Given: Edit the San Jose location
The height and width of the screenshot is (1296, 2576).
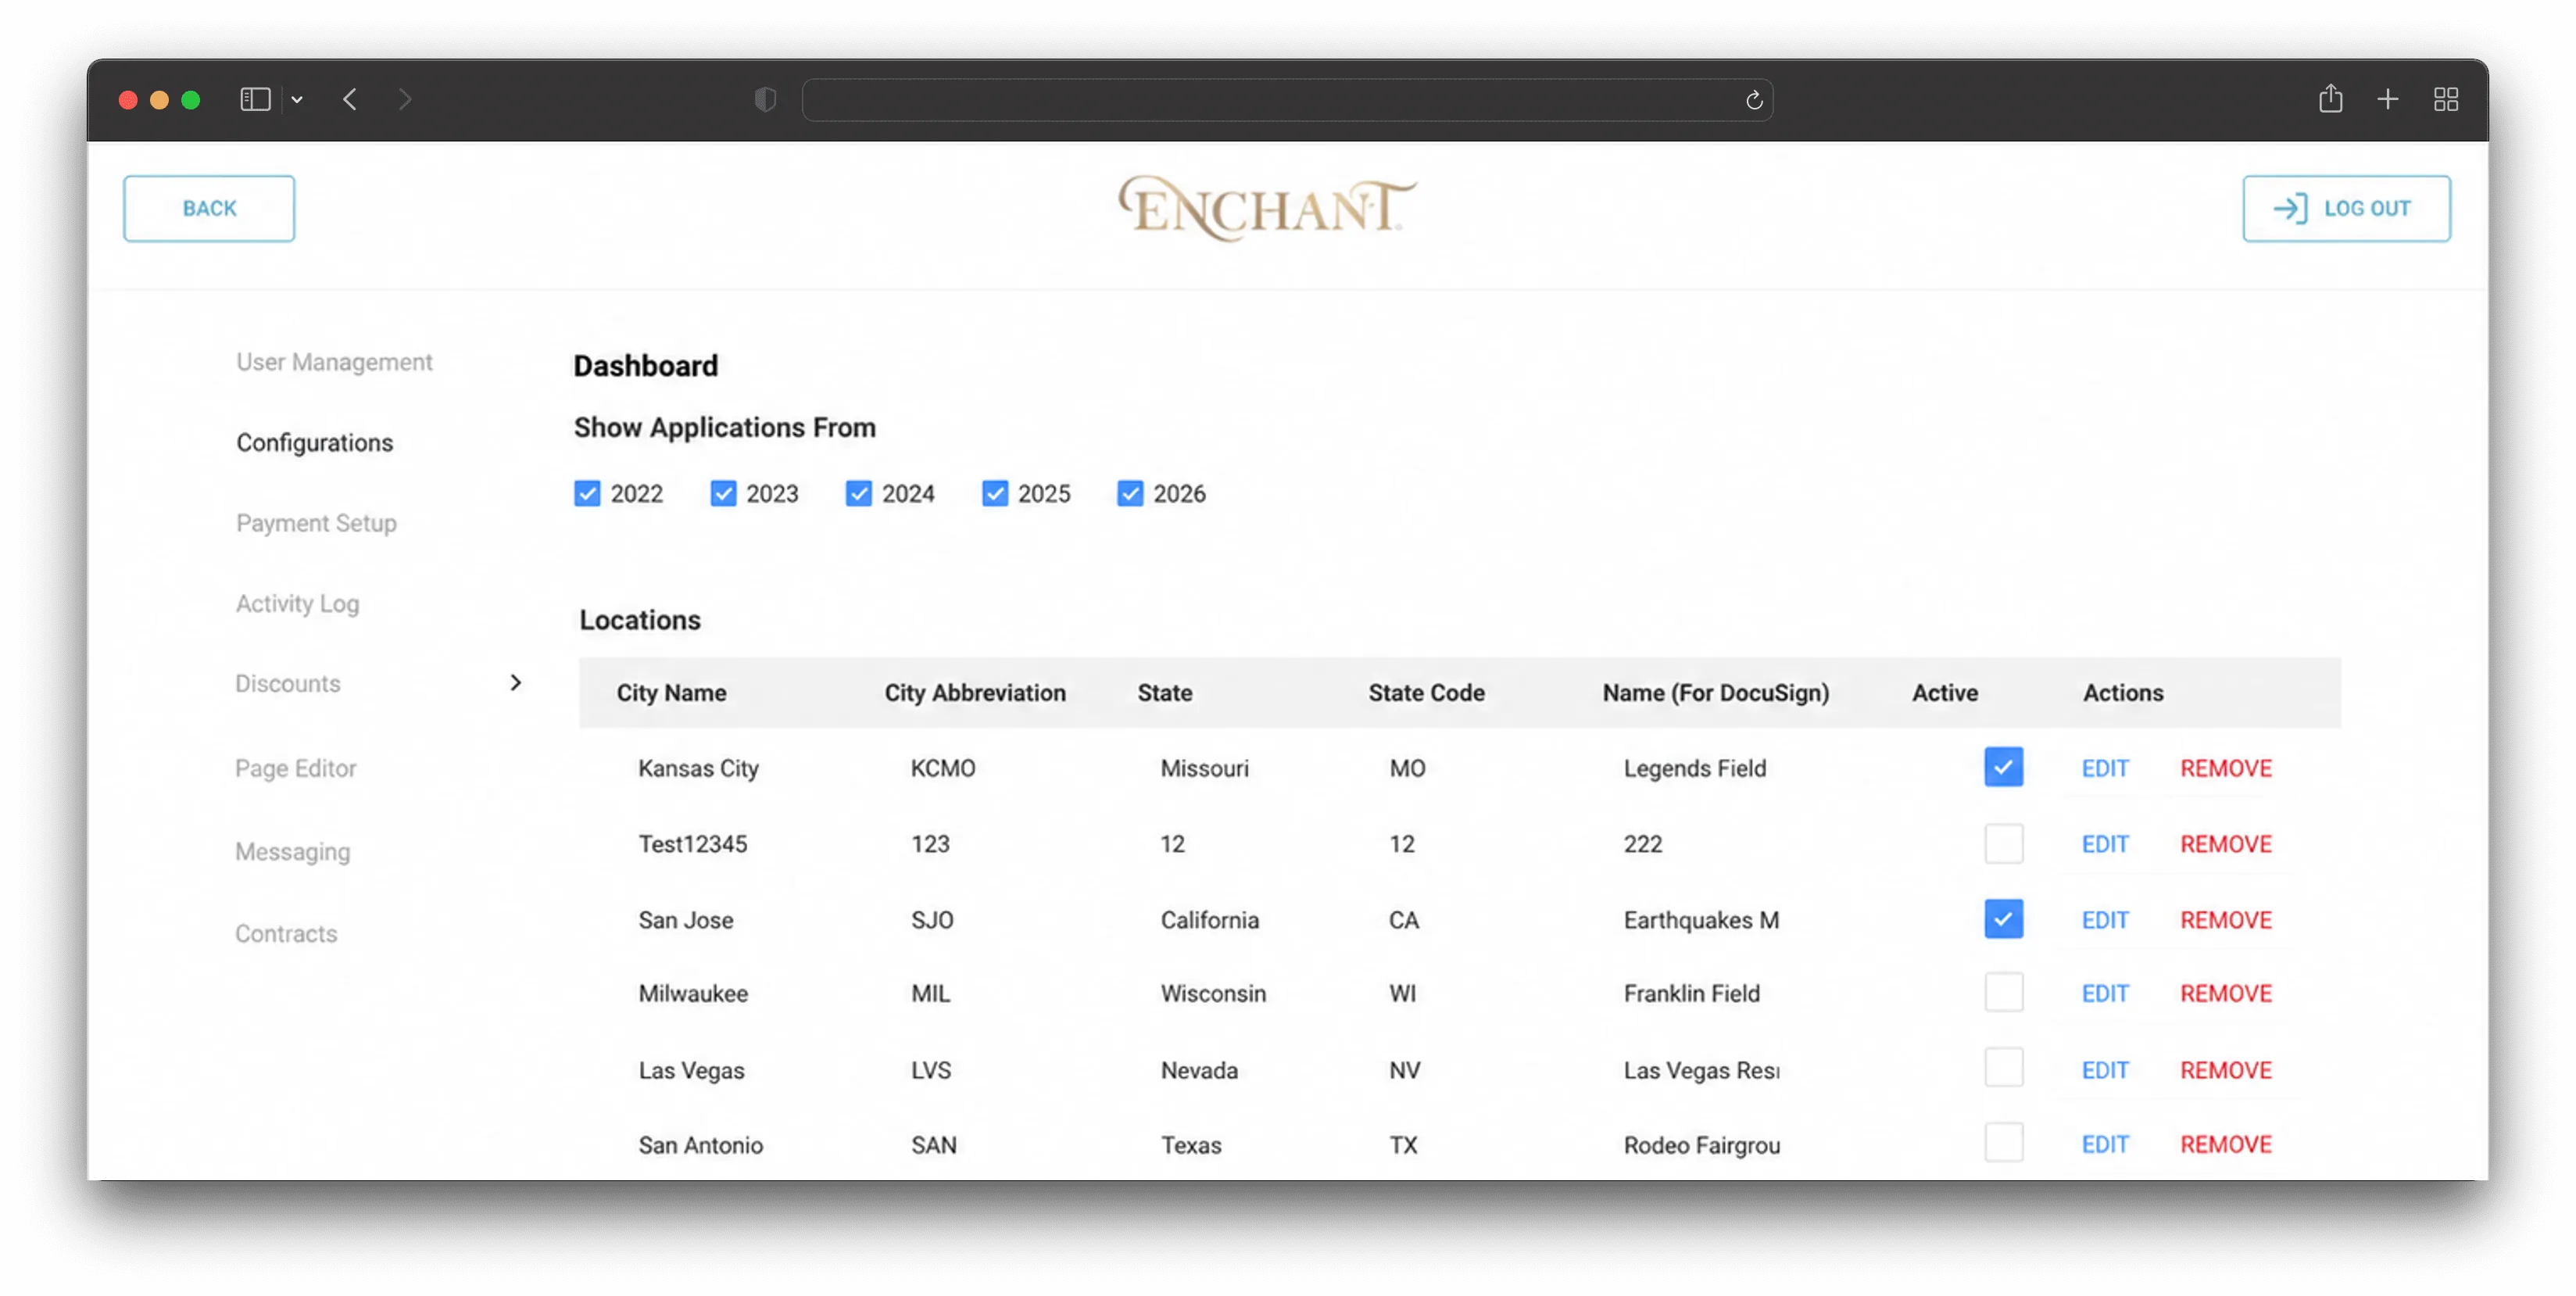Looking at the screenshot, I should point(2105,920).
